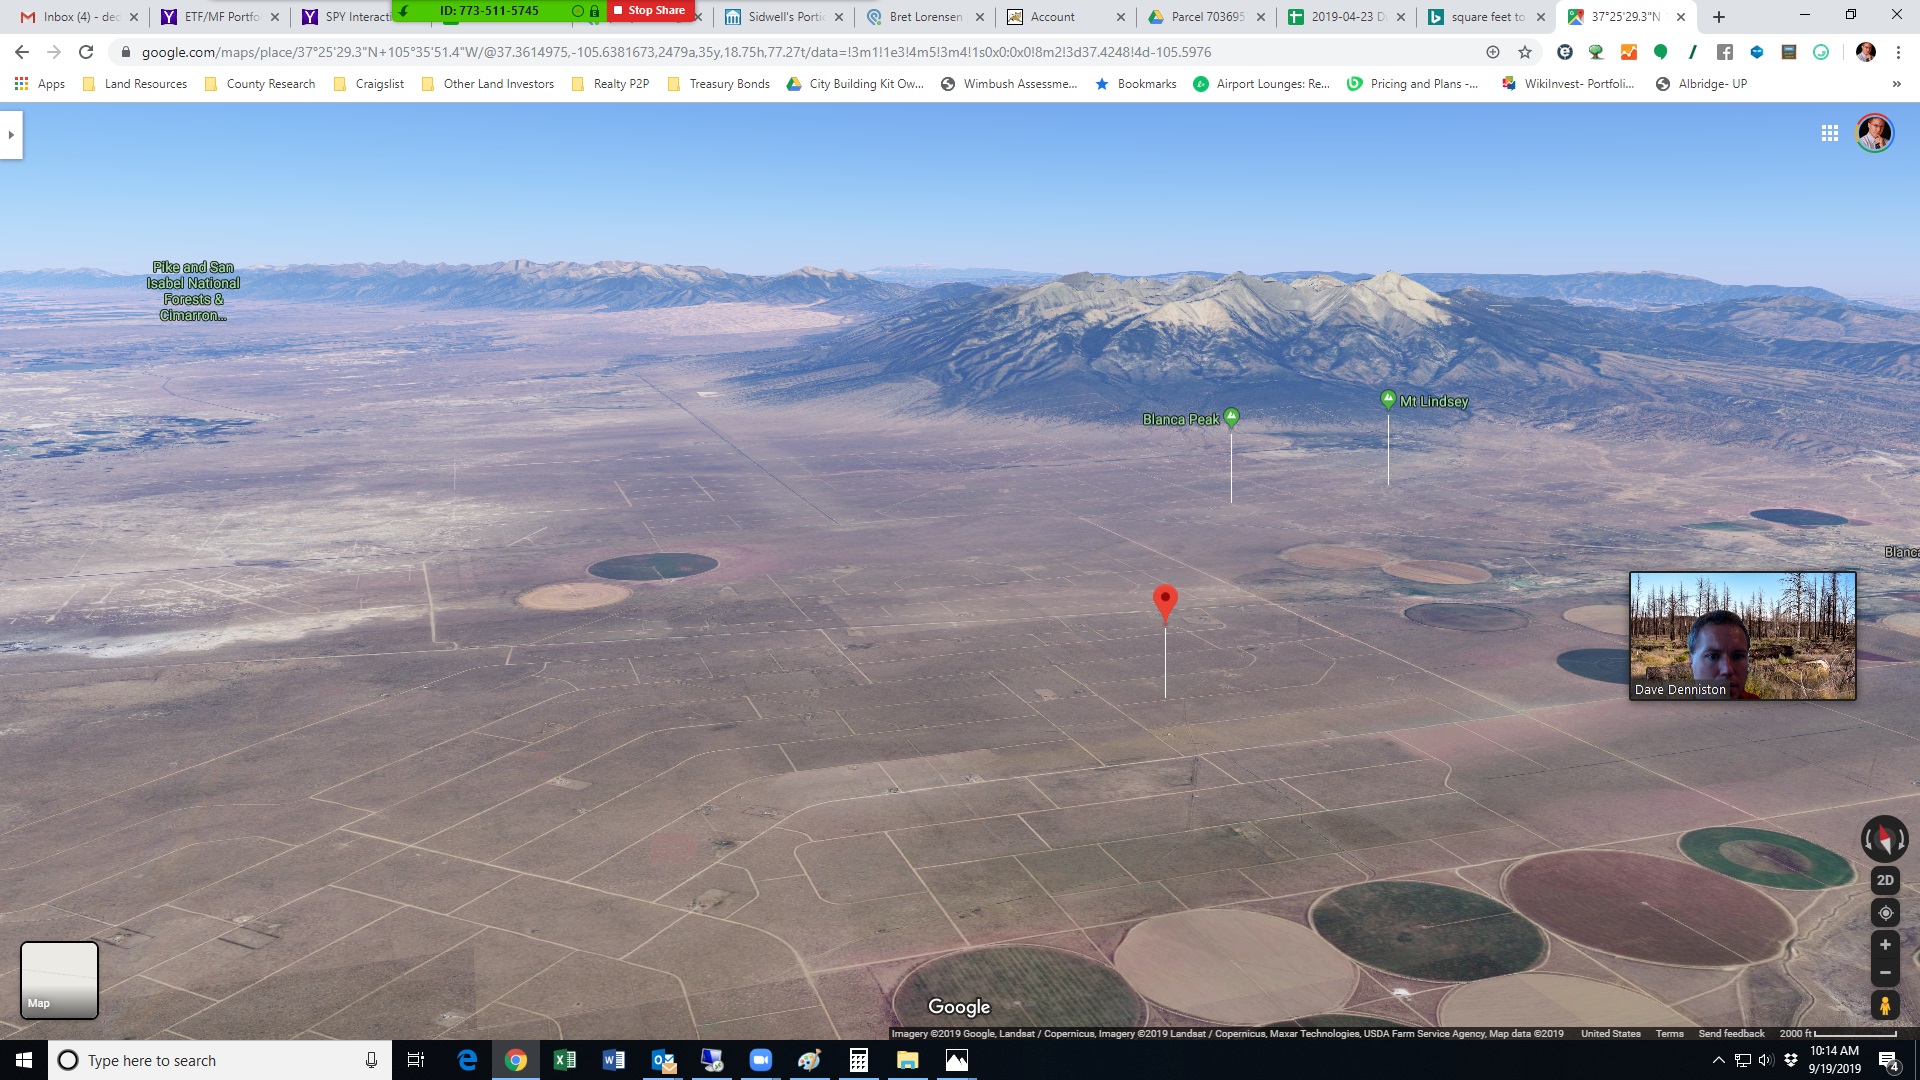
Task: Click the Blanca Peak marker
Action: coord(1232,416)
